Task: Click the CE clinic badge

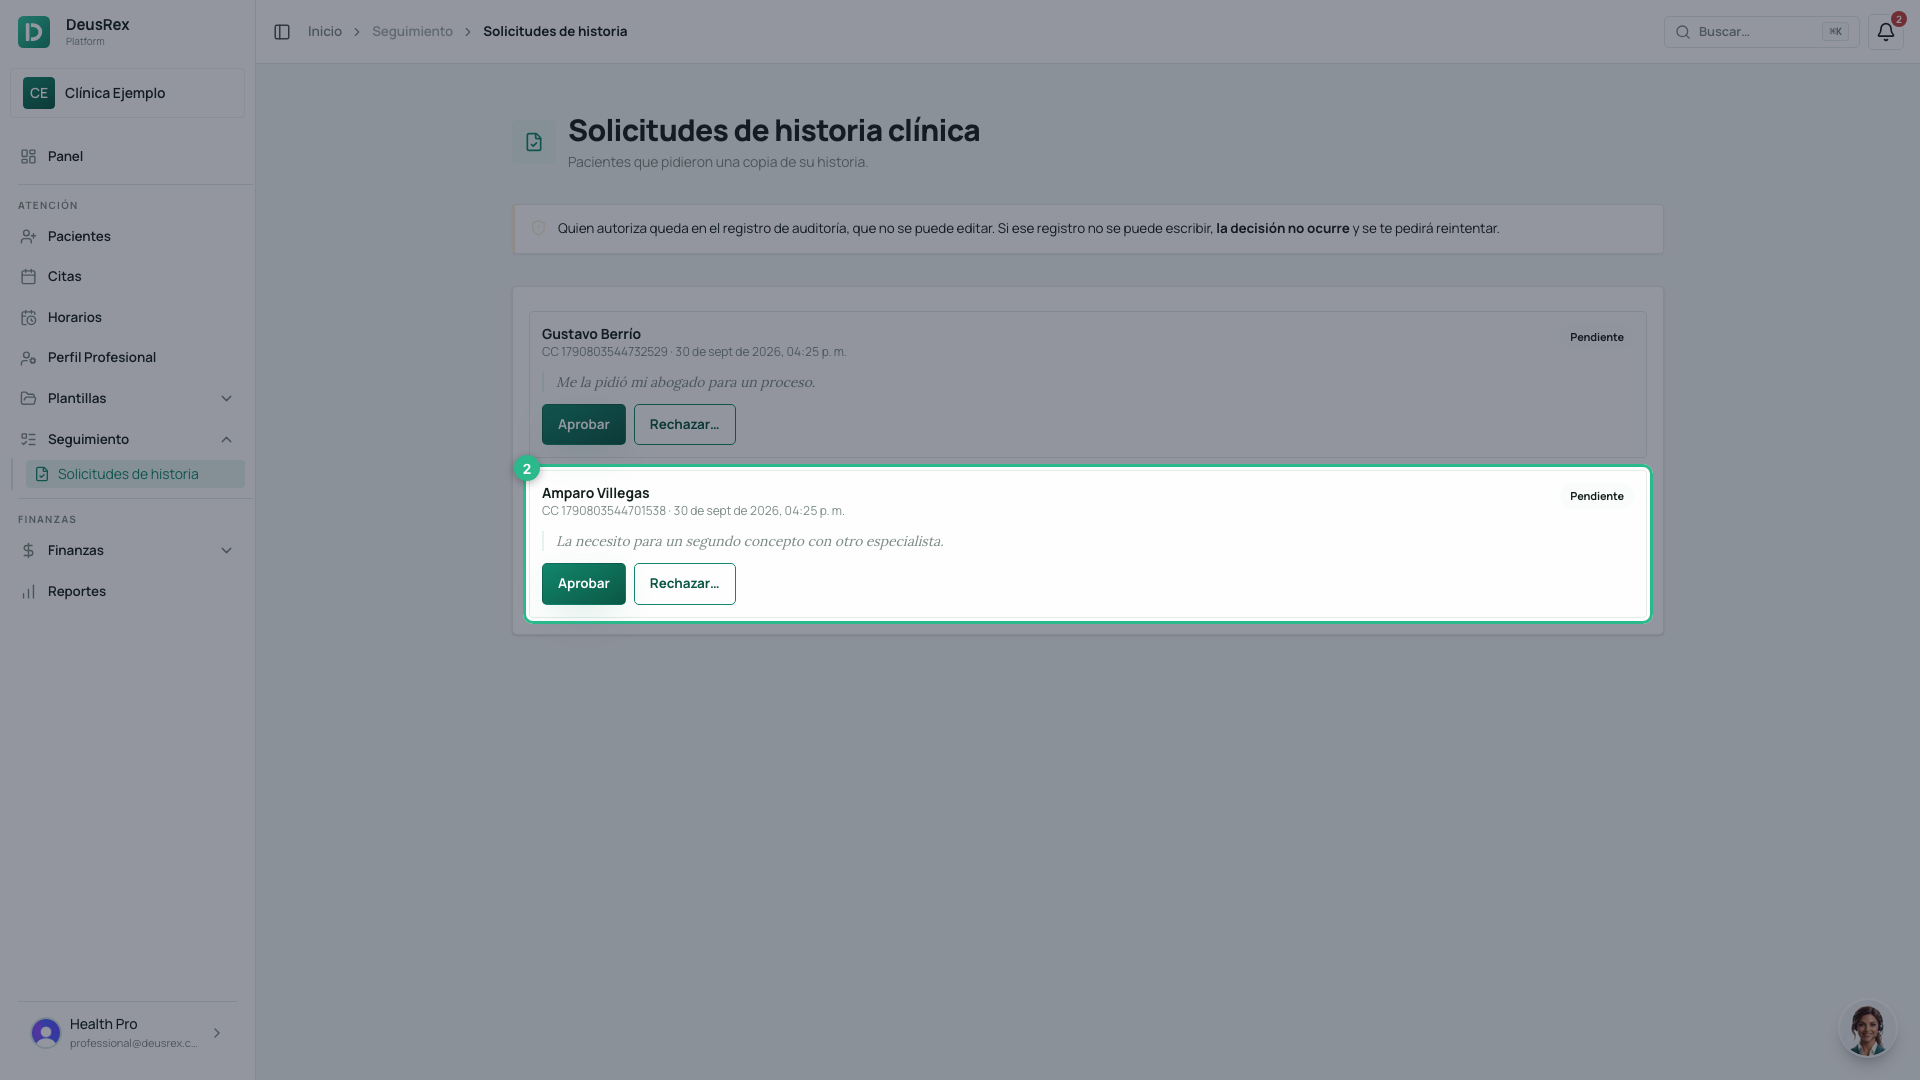Action: 39,93
